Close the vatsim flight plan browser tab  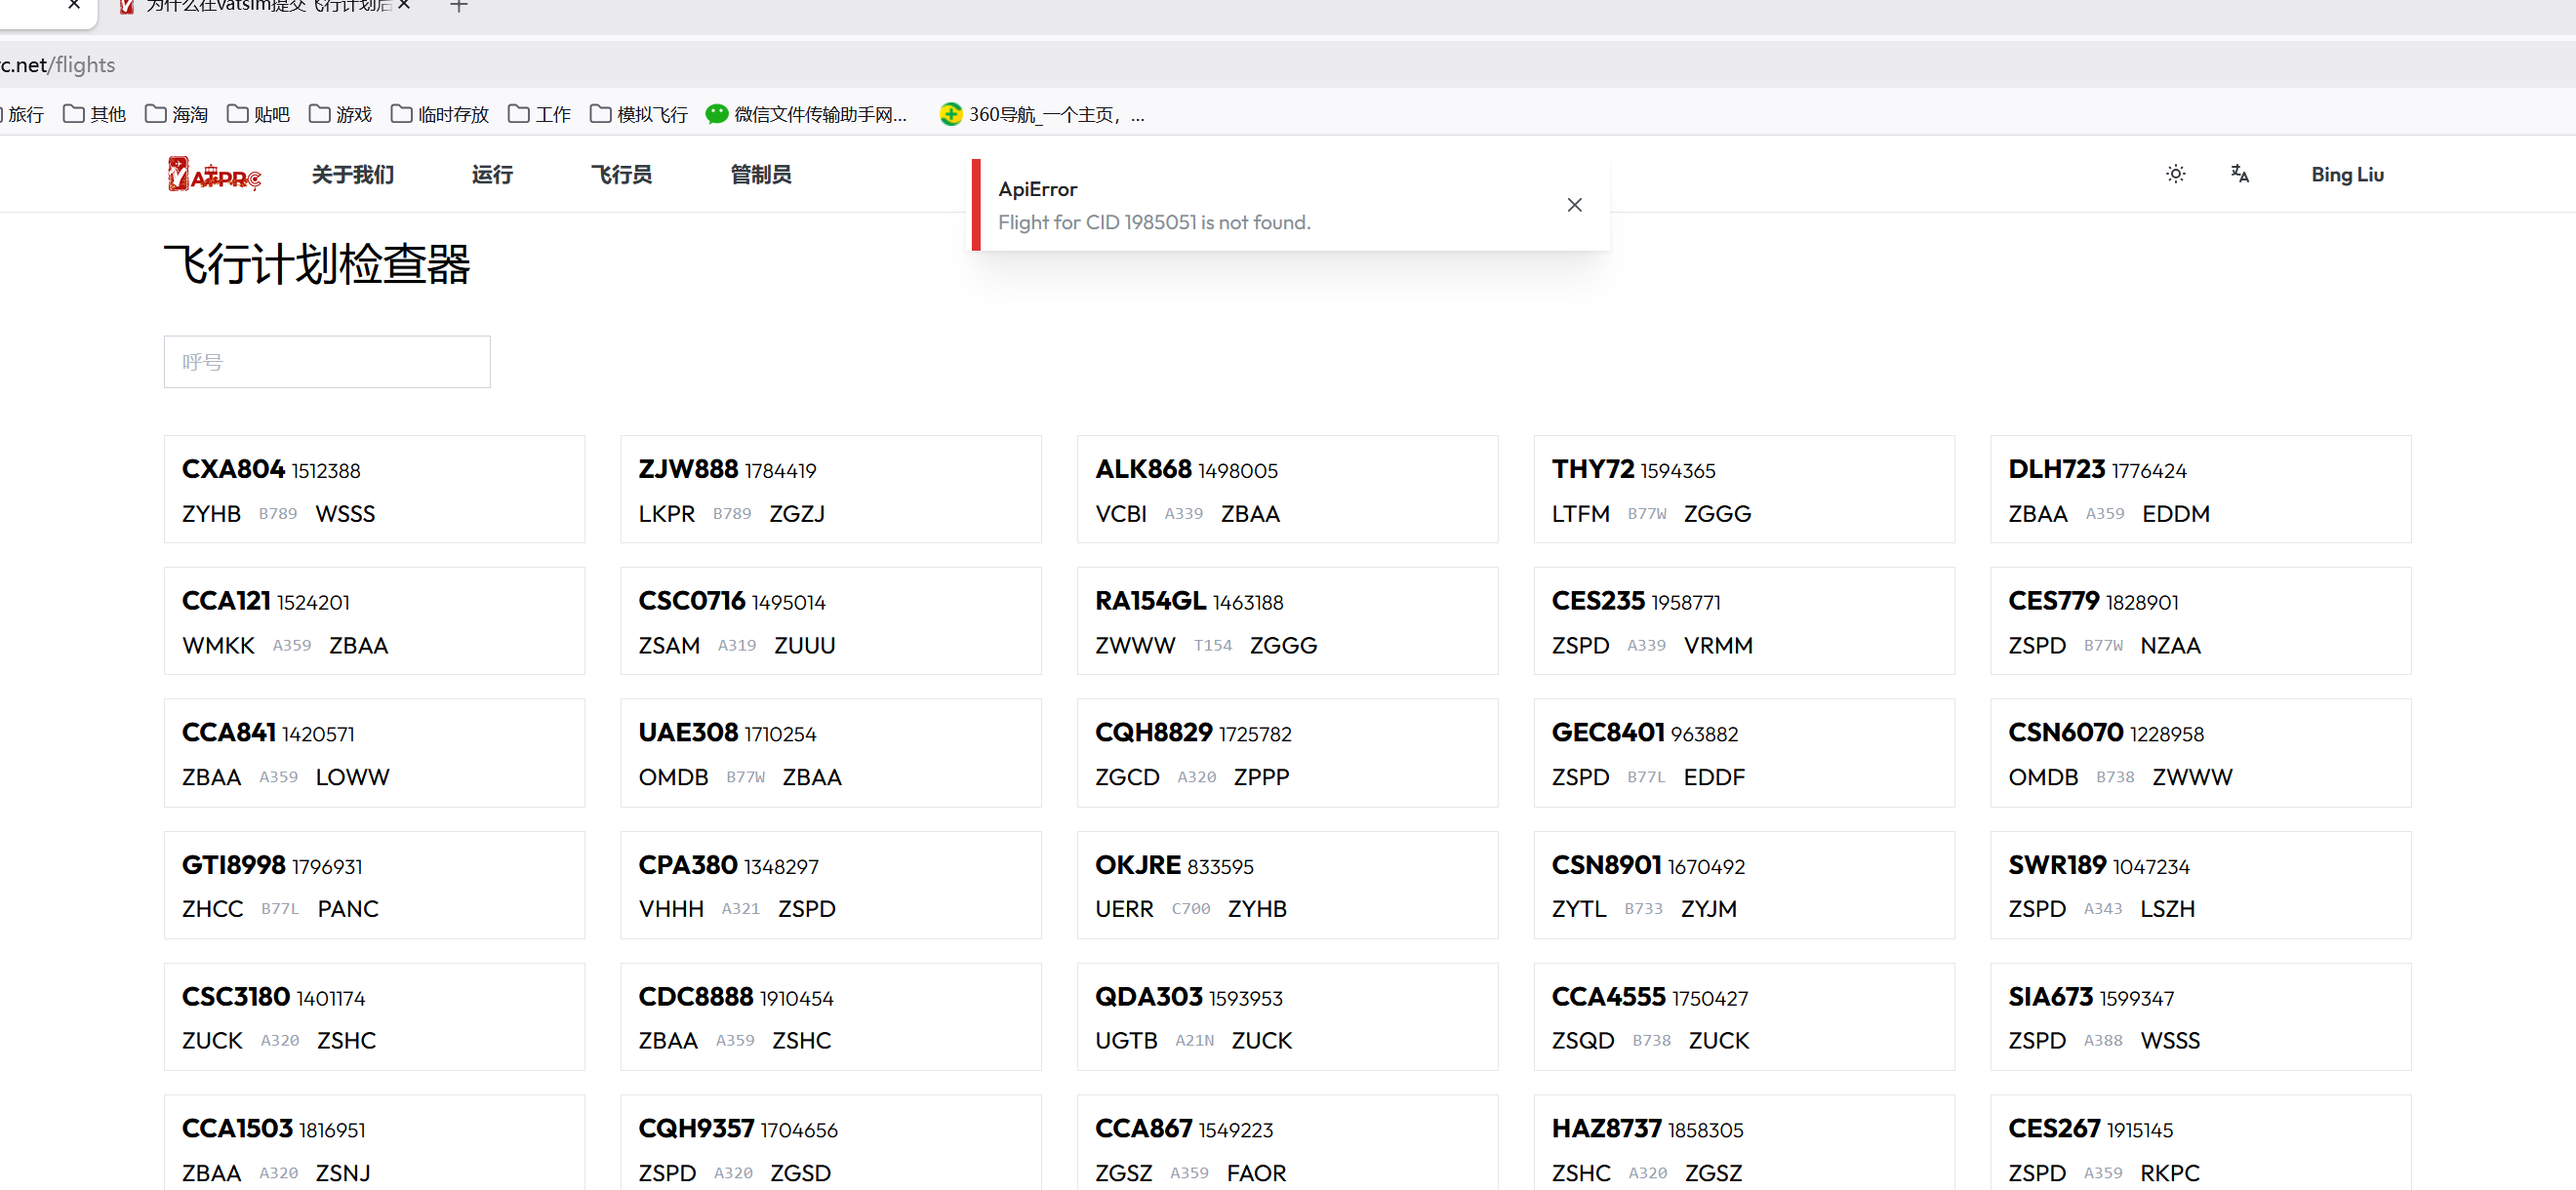404,6
